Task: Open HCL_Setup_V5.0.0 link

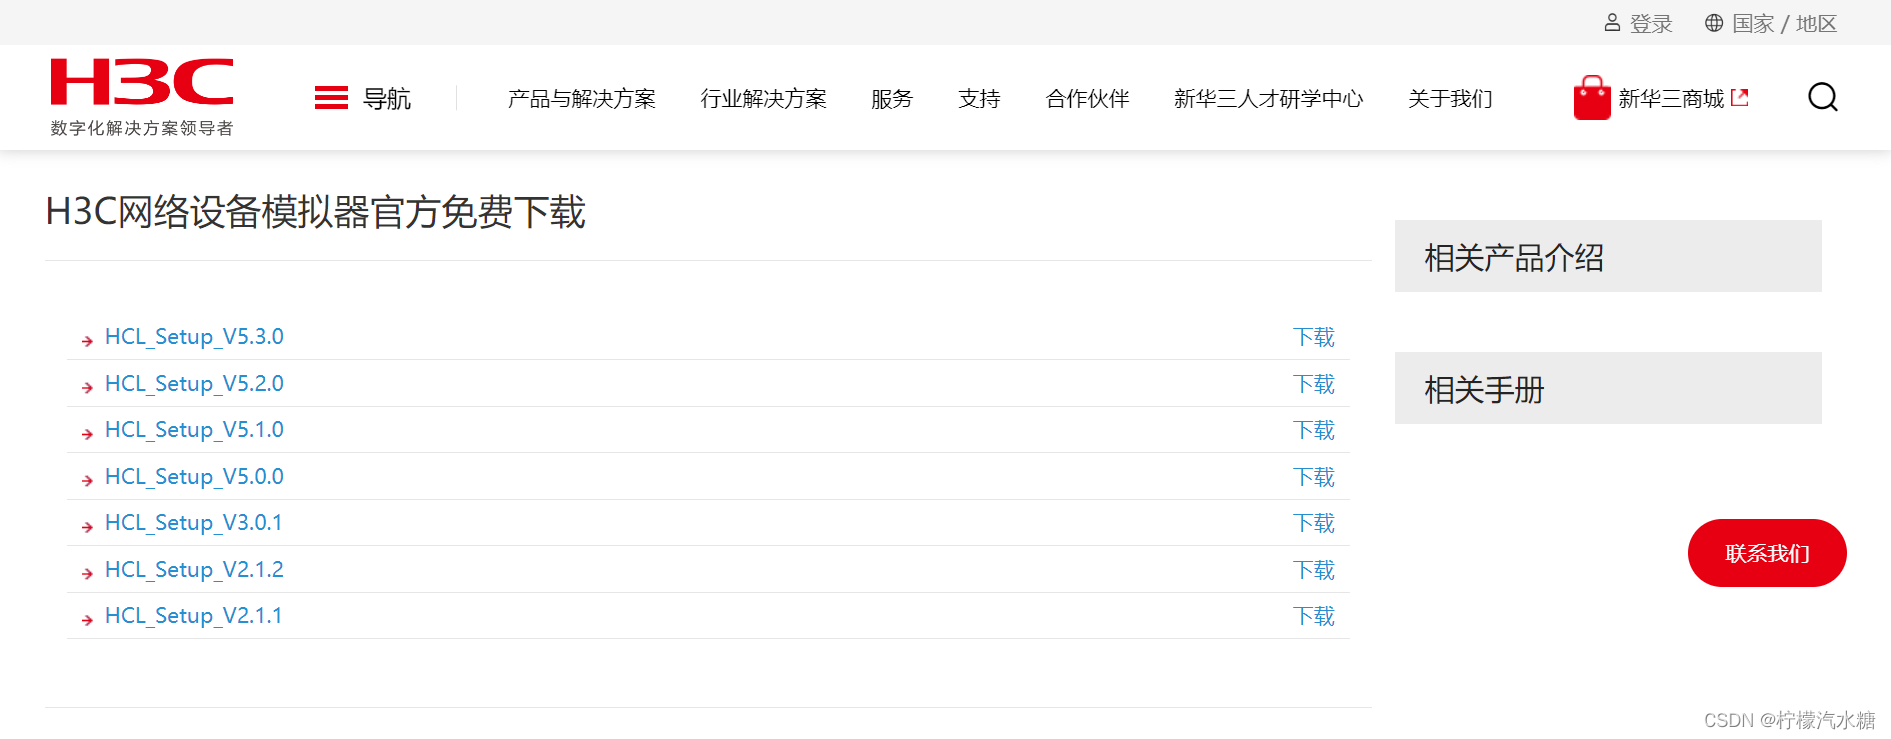Action: tap(194, 477)
